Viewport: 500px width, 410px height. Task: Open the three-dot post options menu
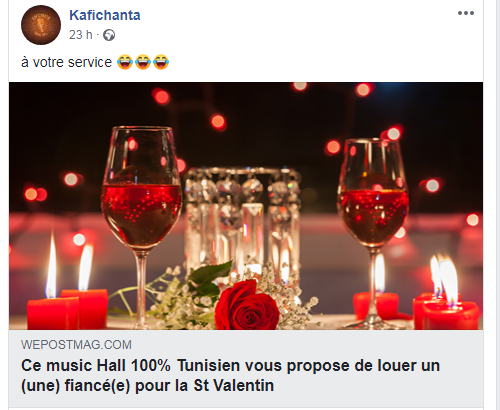point(466,13)
